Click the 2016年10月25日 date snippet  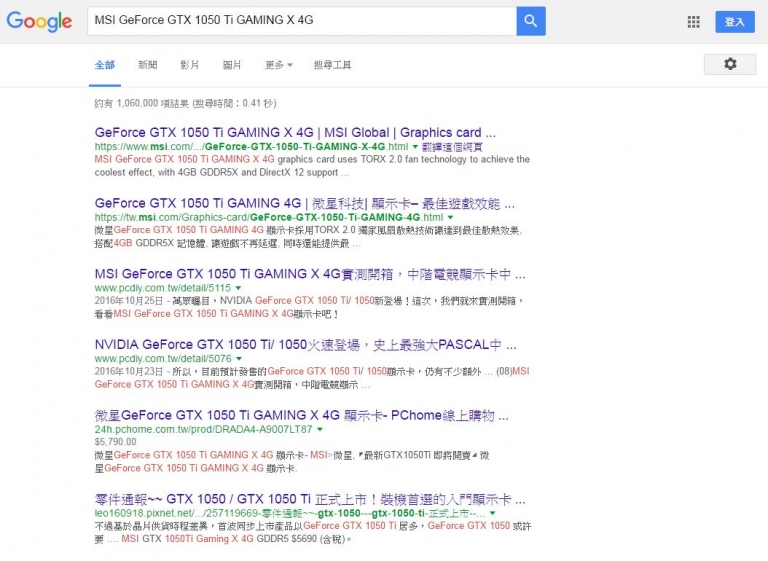(x=129, y=301)
